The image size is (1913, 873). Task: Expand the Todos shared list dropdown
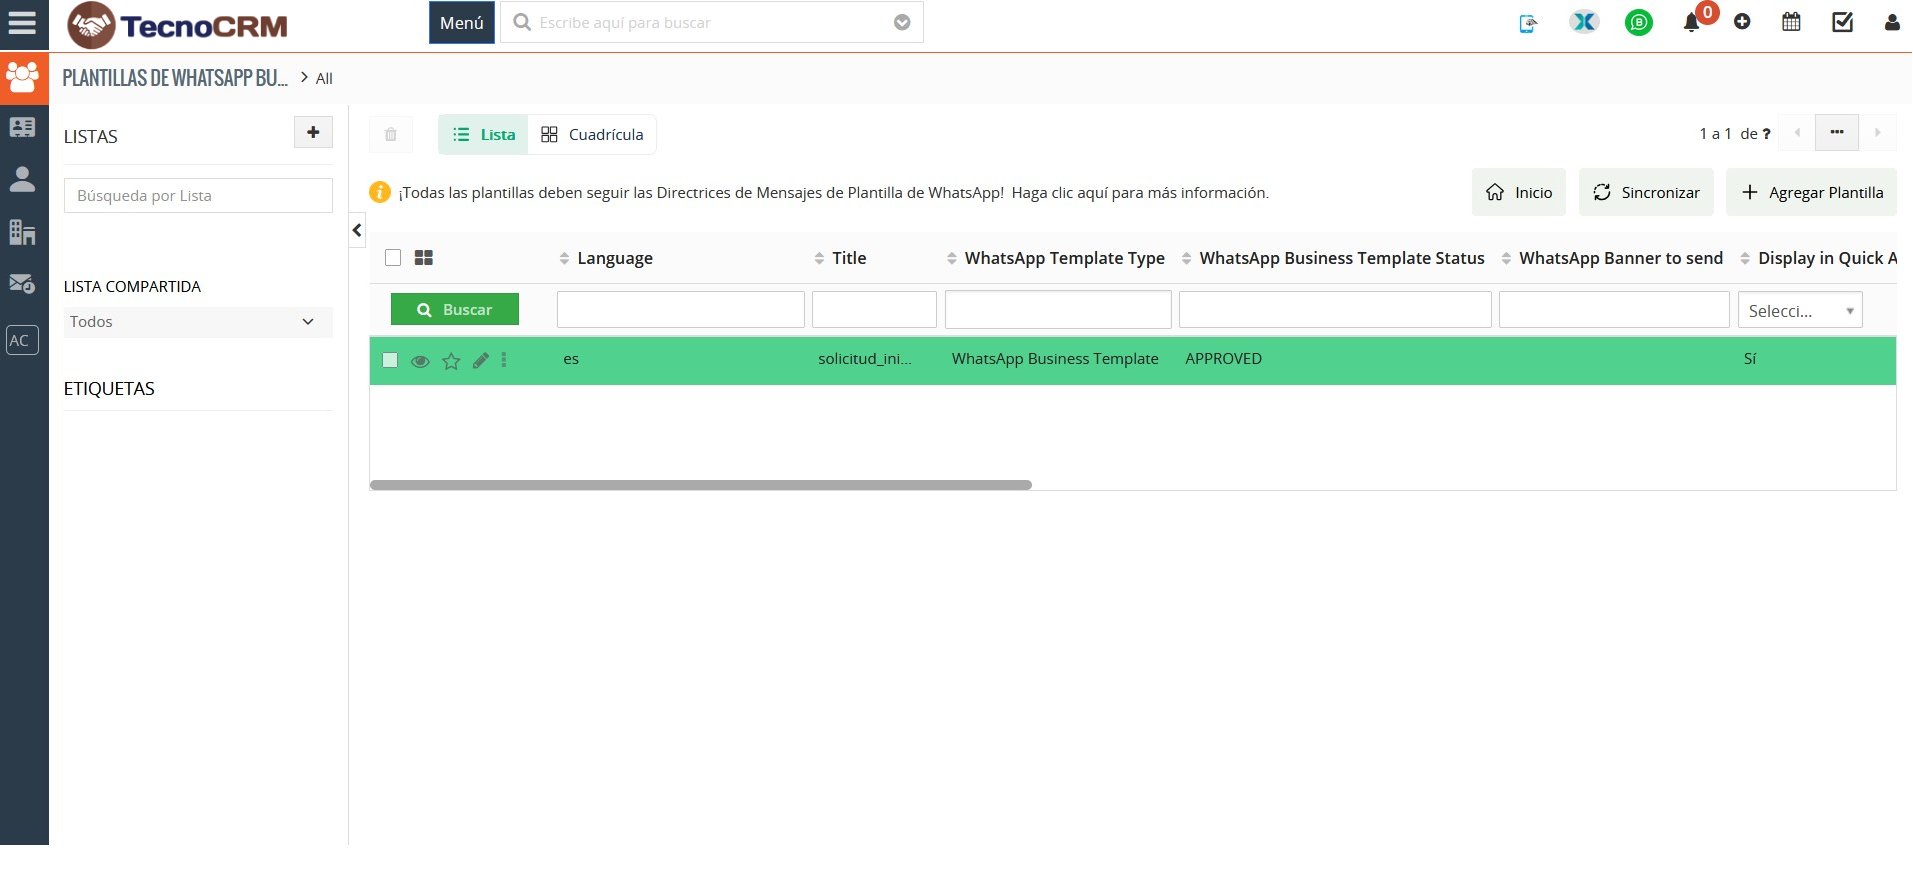[197, 322]
